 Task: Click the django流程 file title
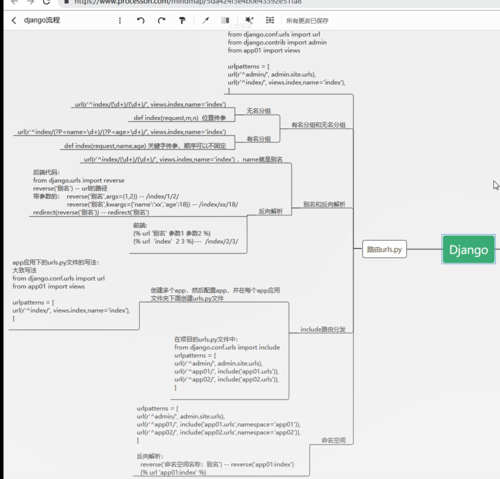coord(42,20)
